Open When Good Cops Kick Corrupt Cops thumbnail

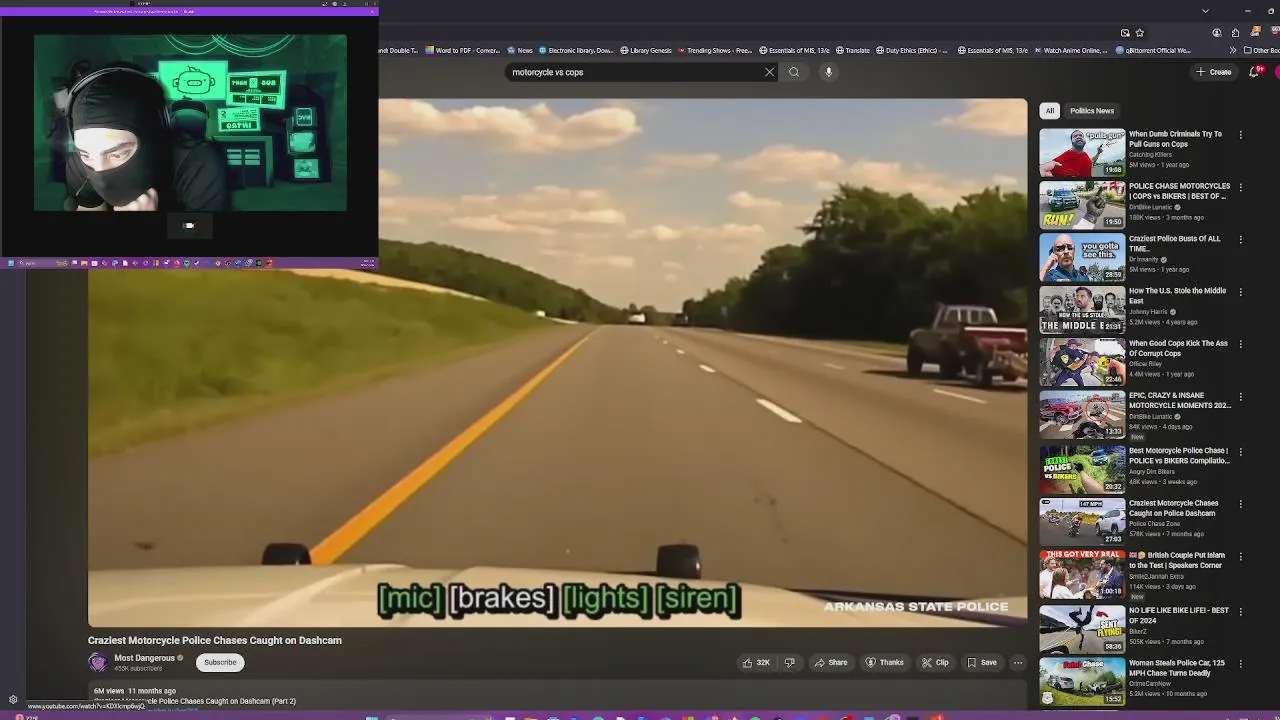(x=1081, y=362)
